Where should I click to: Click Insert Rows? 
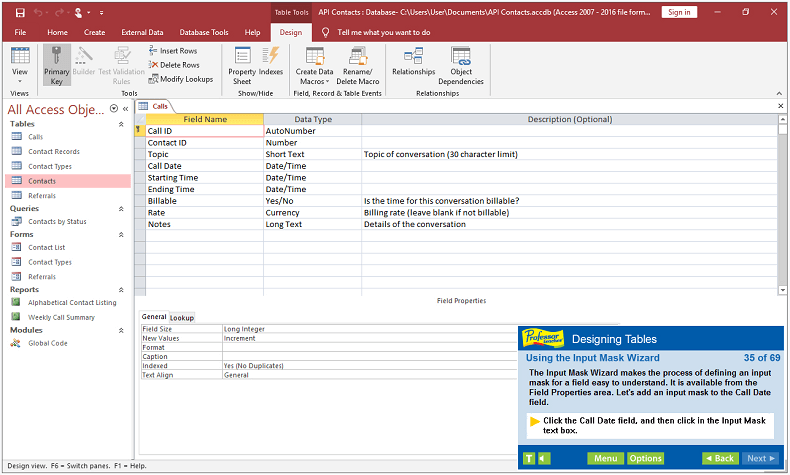[x=173, y=51]
